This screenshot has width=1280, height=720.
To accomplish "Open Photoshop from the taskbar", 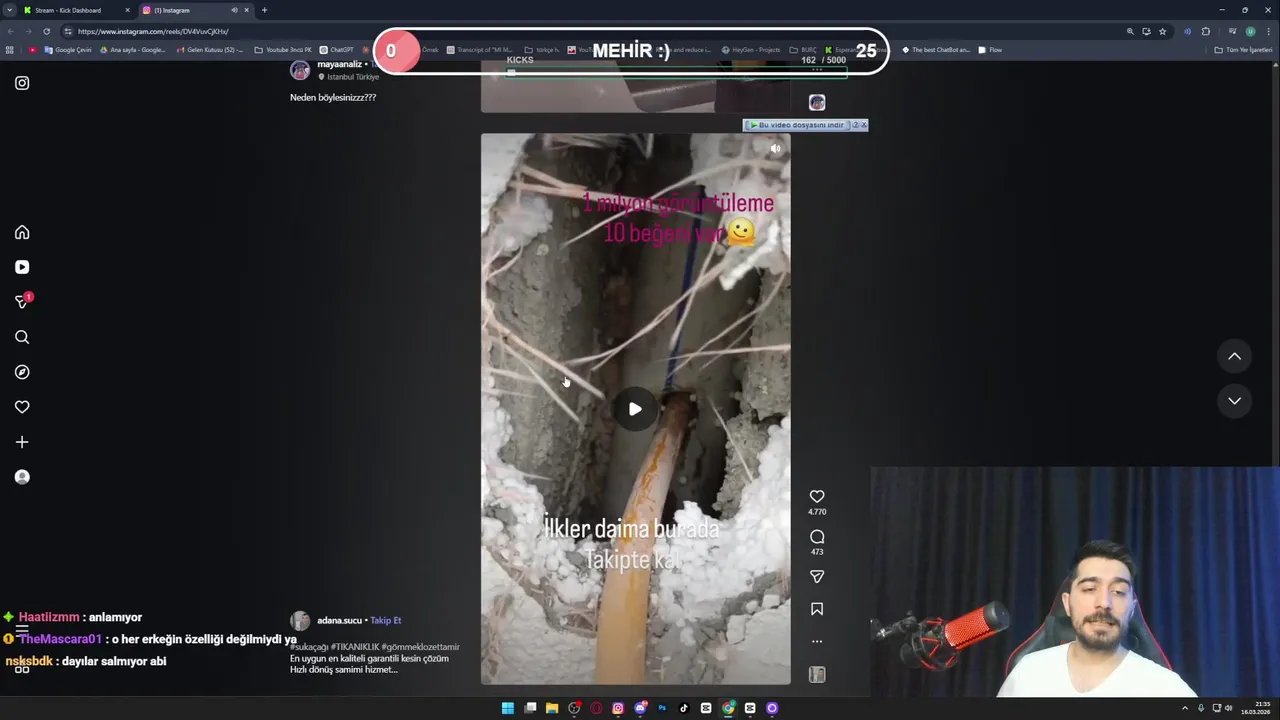I will 662,708.
